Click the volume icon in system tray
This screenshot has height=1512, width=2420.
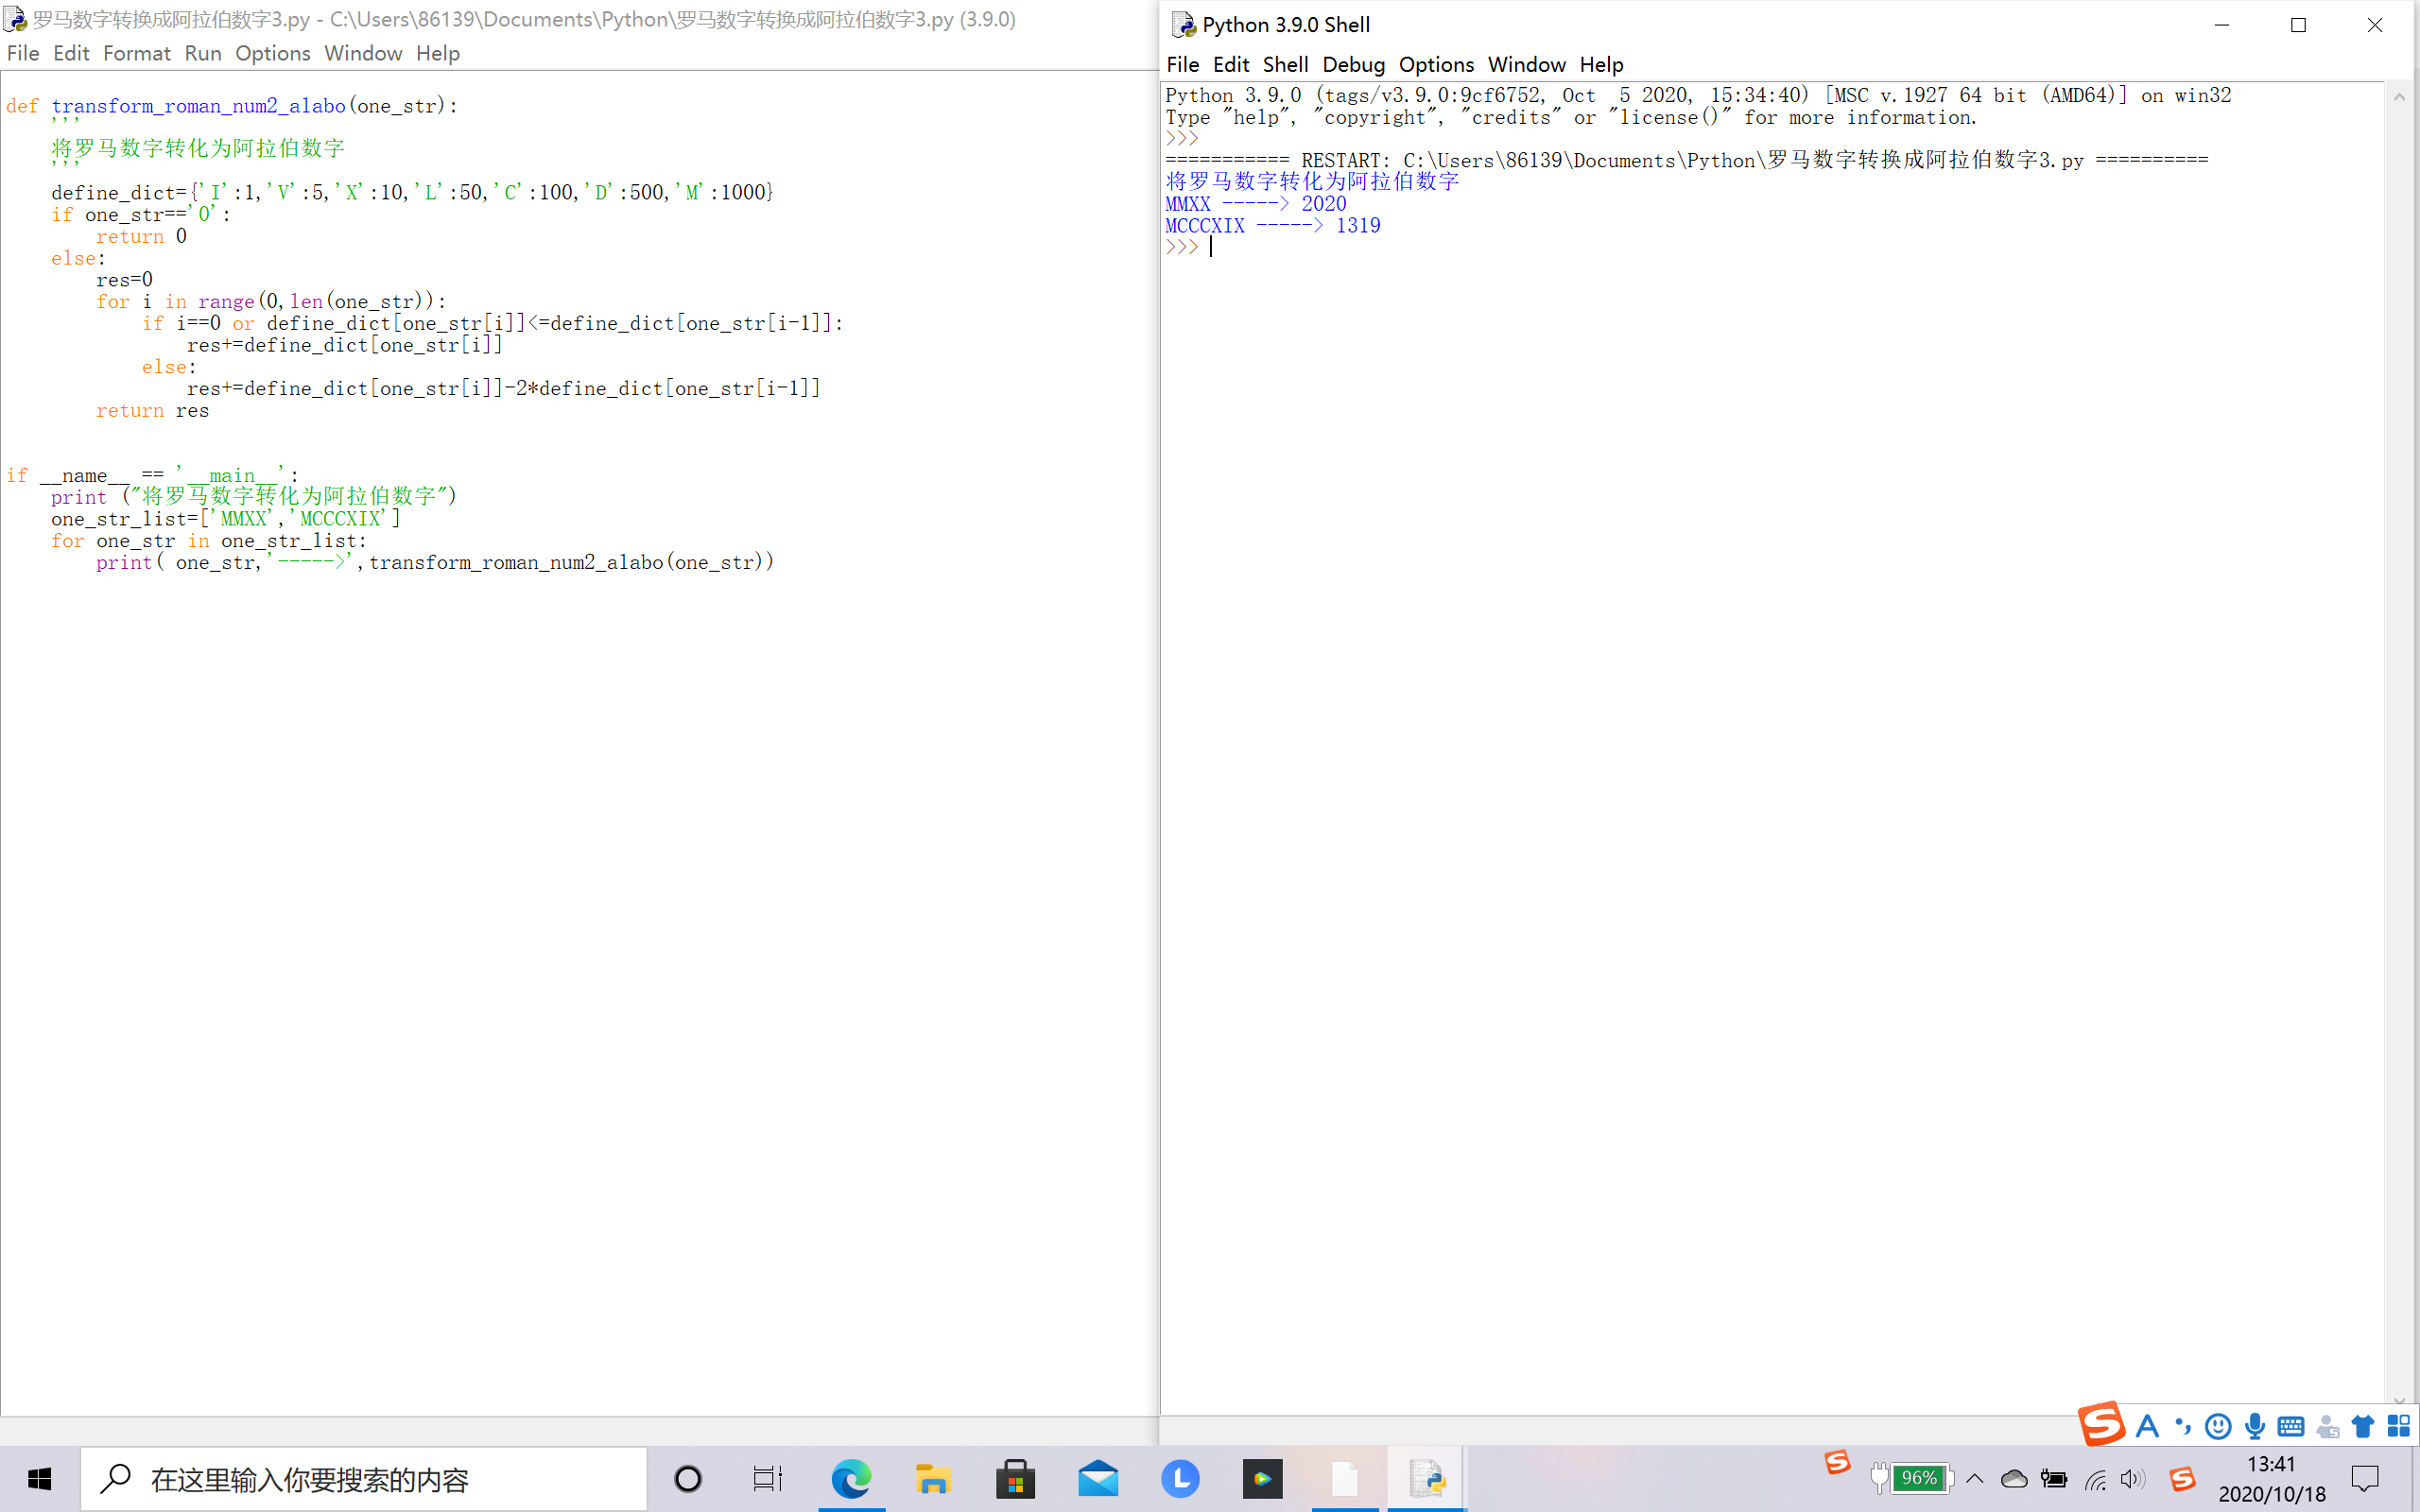pos(2127,1479)
